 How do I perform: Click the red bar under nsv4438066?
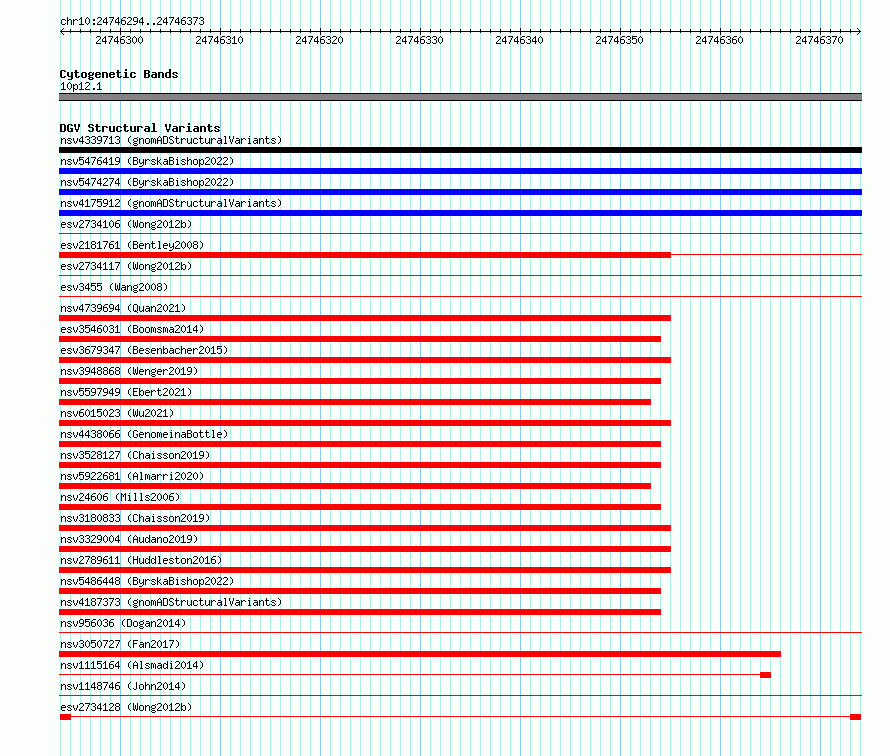click(x=360, y=444)
